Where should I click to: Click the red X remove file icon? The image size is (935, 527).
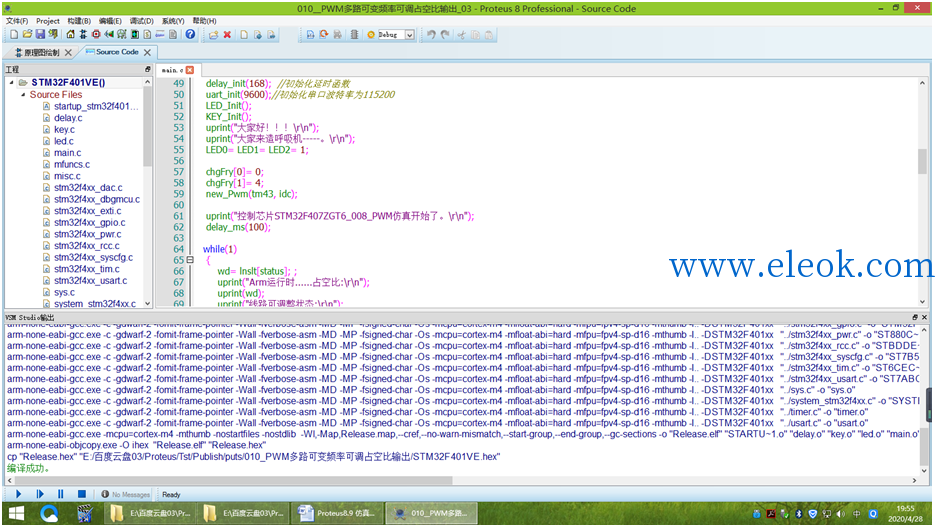pos(227,35)
